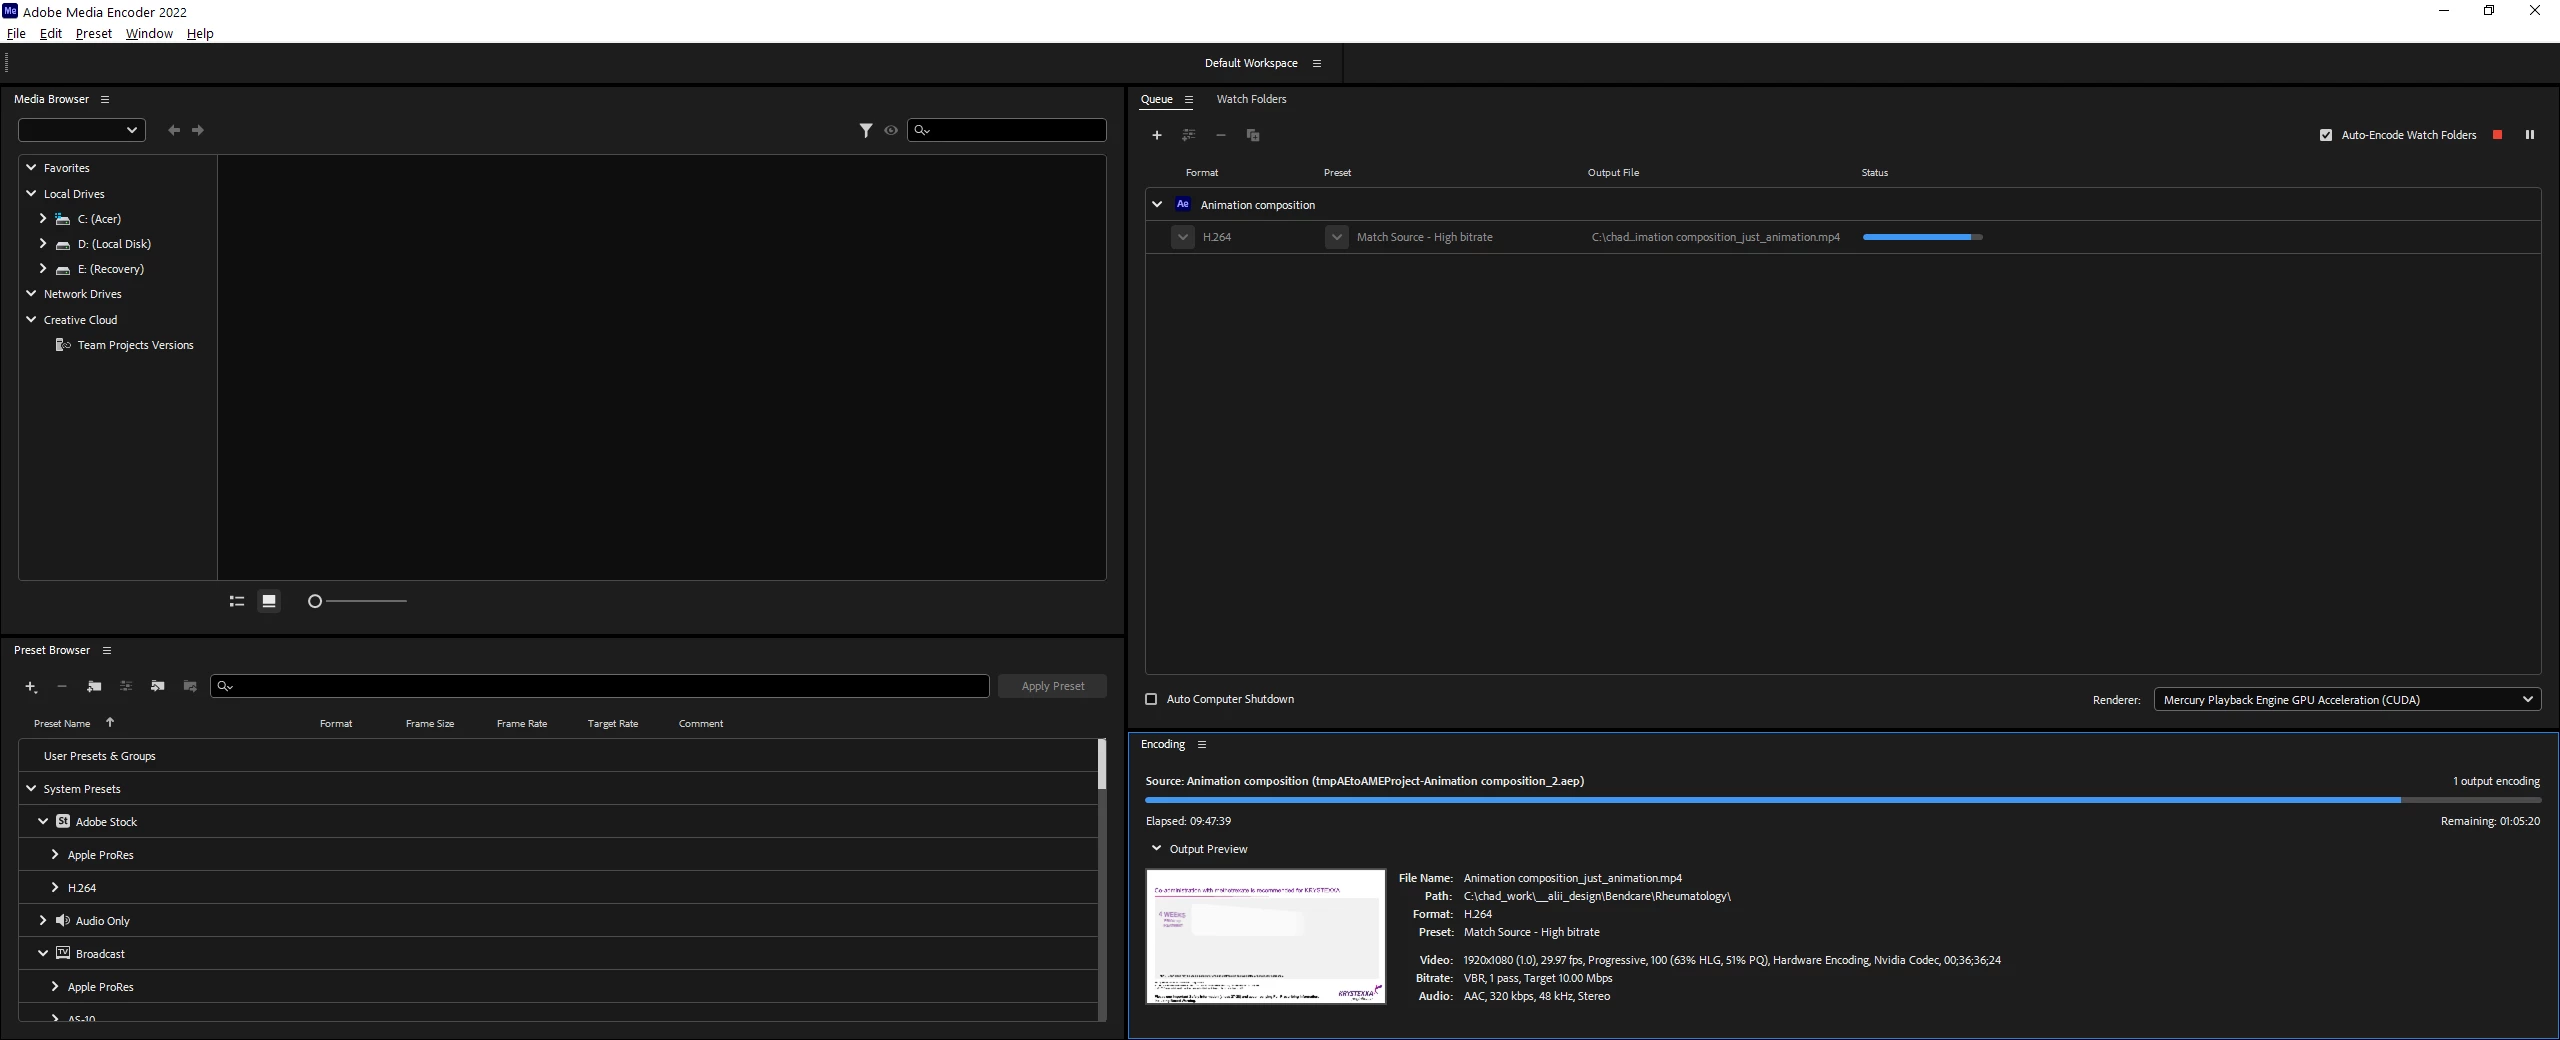Click the Preset Browser search field
2560x1040 pixels.
click(600, 686)
